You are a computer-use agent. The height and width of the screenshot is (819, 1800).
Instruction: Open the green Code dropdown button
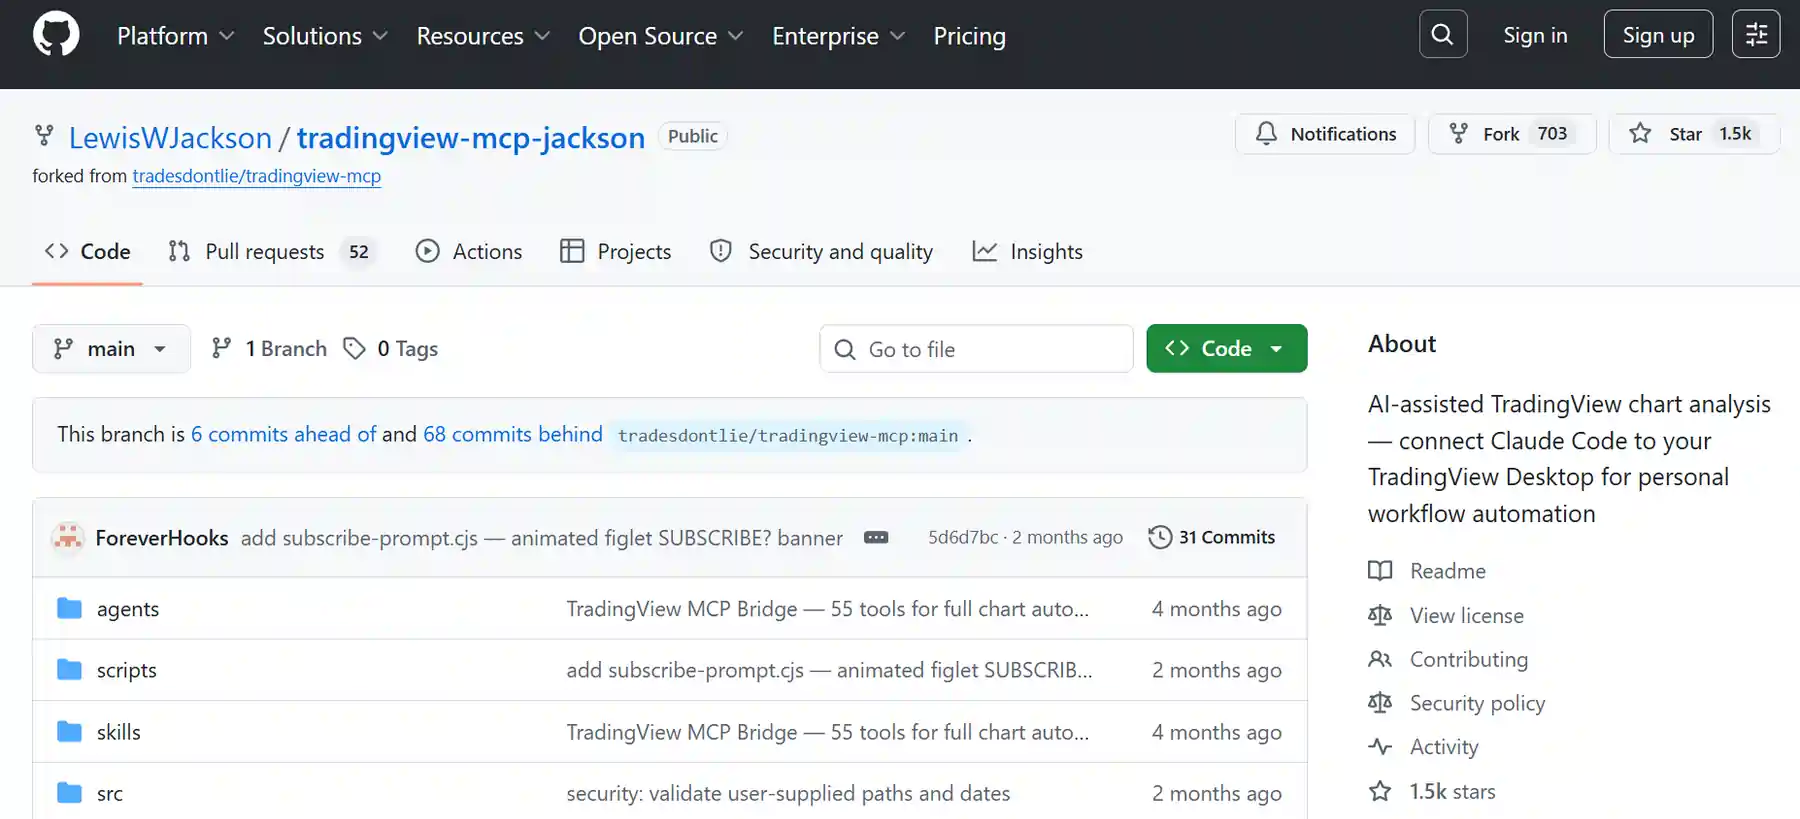click(1226, 348)
